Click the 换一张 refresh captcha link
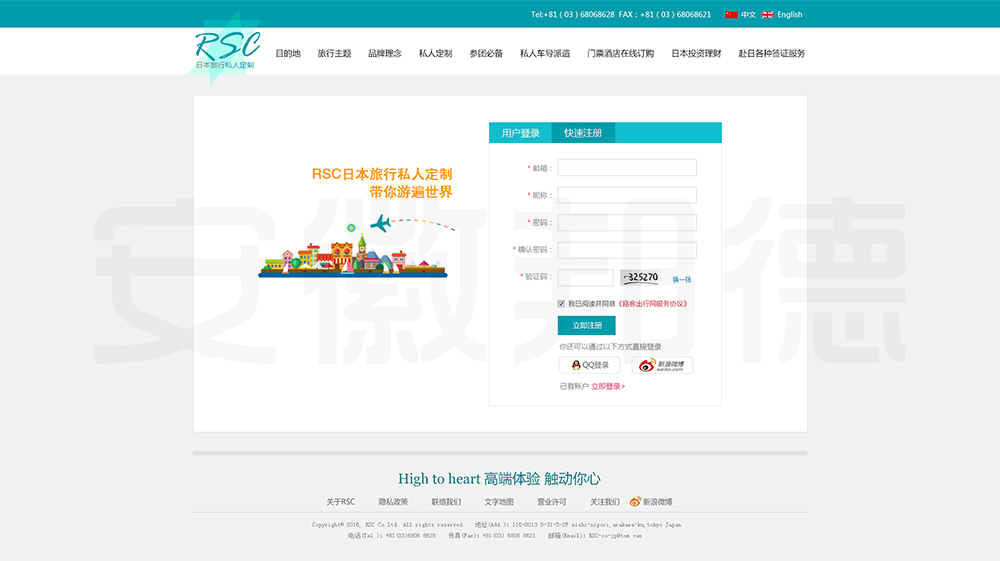This screenshot has height=561, width=1000. pyautogui.click(x=681, y=279)
